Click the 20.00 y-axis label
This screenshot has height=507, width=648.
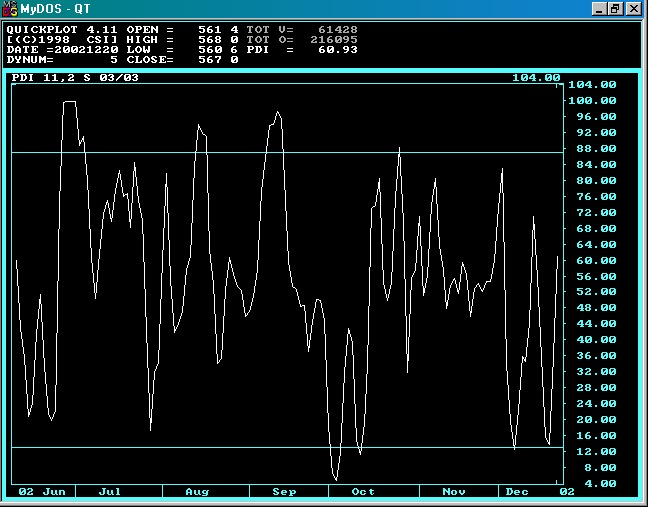(x=596, y=420)
